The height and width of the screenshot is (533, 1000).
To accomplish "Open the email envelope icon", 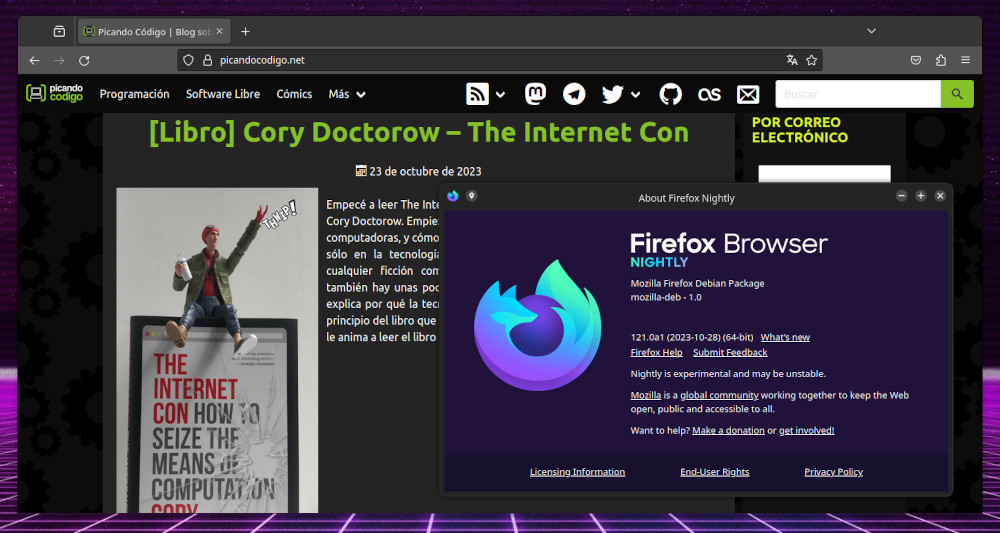I will click(x=748, y=94).
